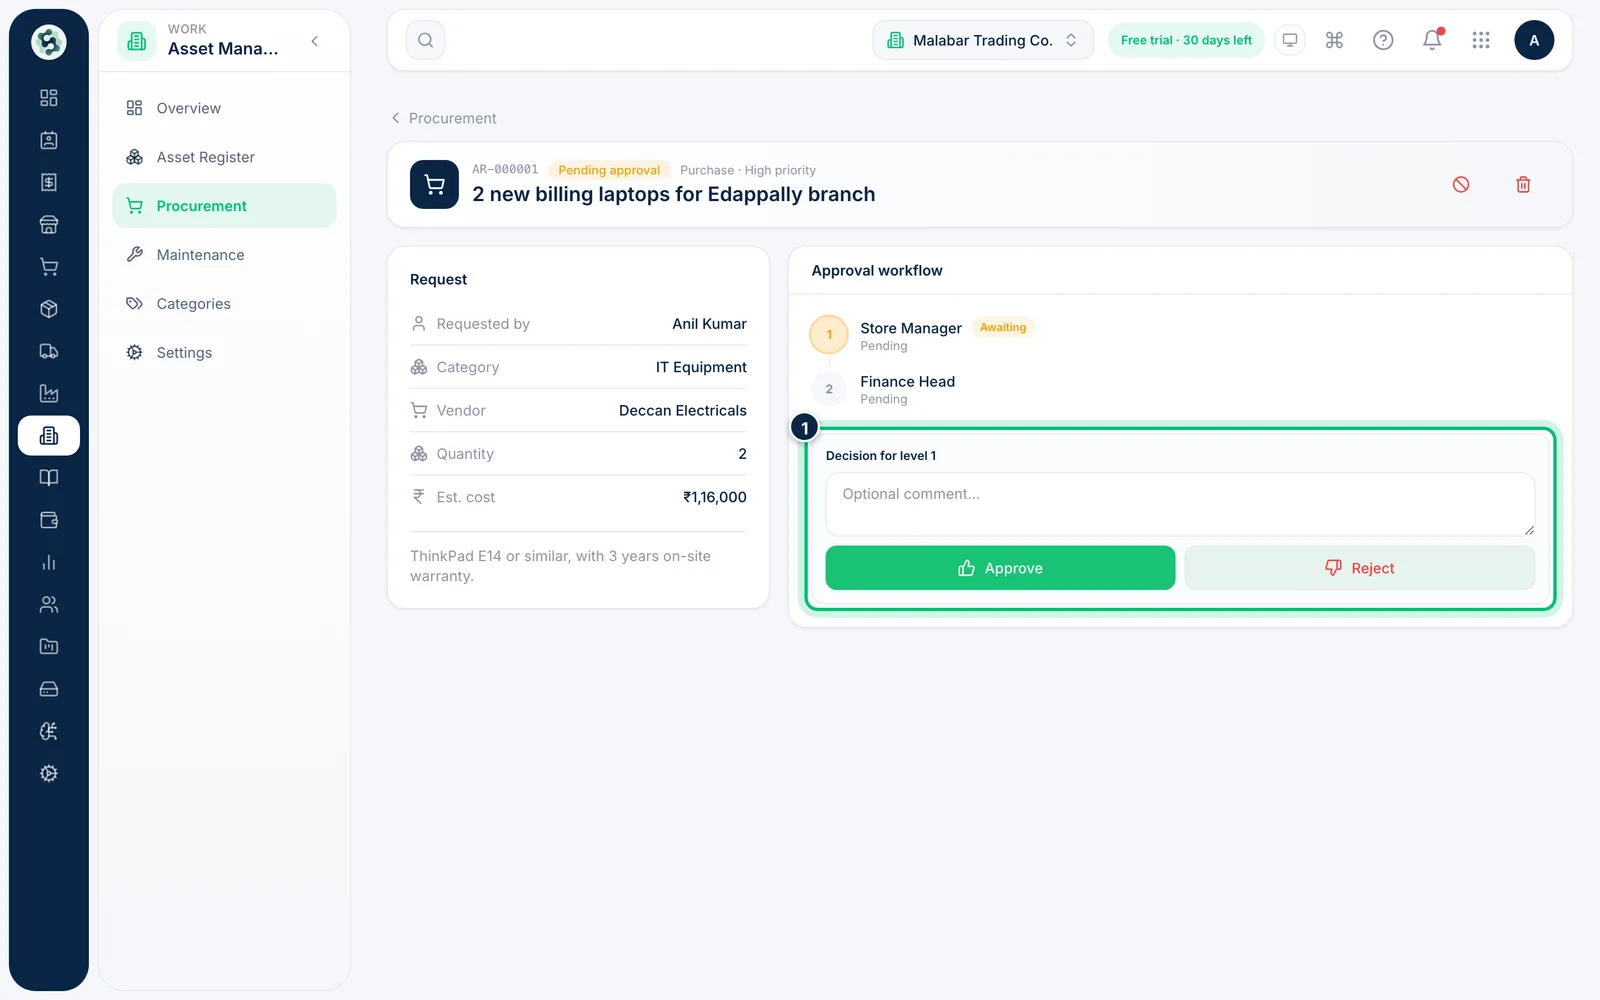The height and width of the screenshot is (1000, 1600).
Task: Open the folder chart icon in left rail
Action: [48, 647]
